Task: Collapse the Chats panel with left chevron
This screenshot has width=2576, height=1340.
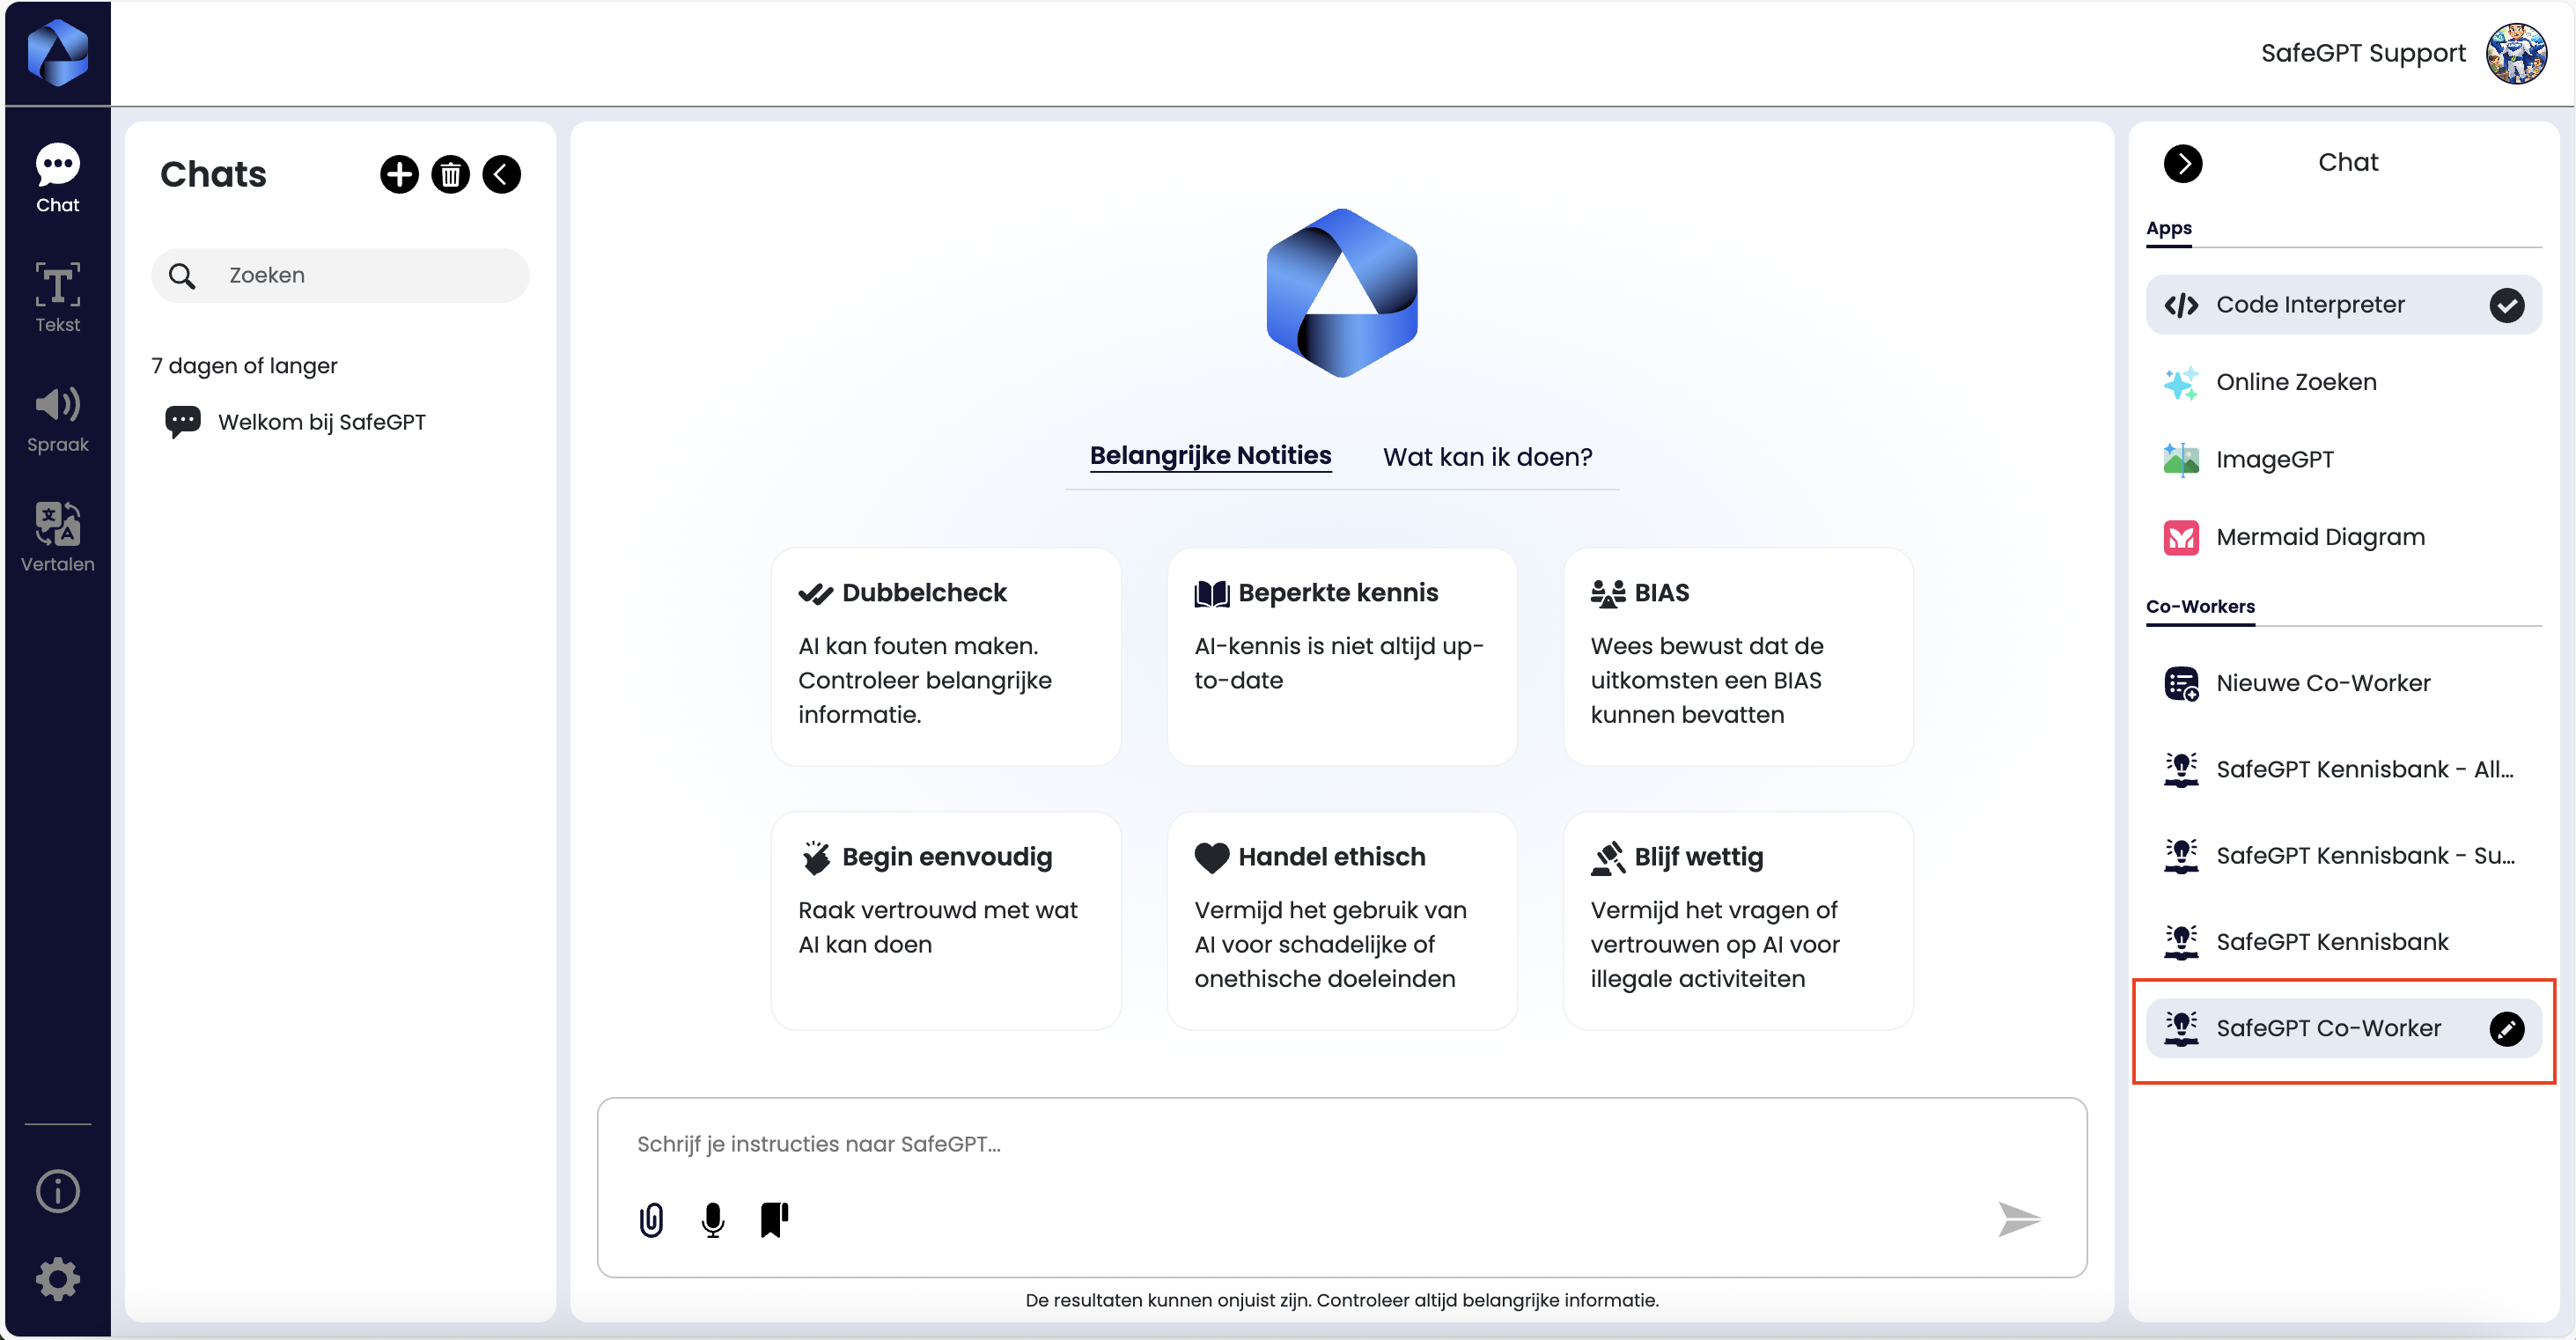Action: (x=501, y=174)
